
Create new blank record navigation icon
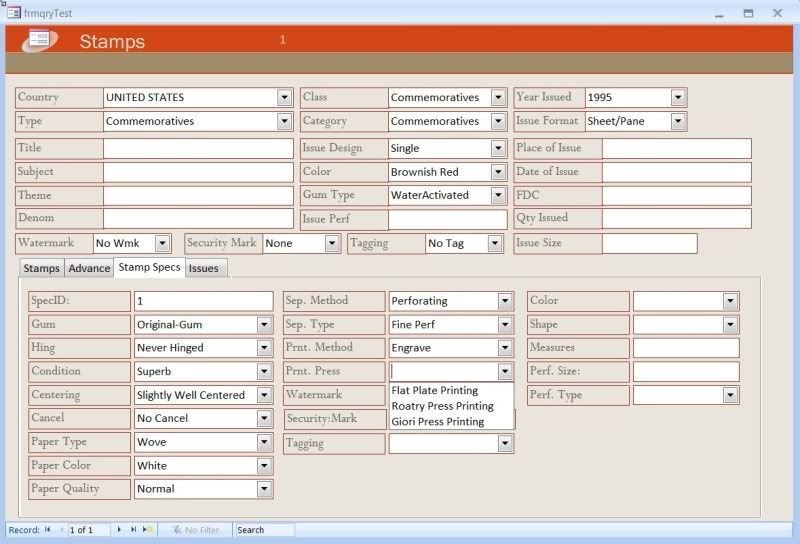click(147, 530)
